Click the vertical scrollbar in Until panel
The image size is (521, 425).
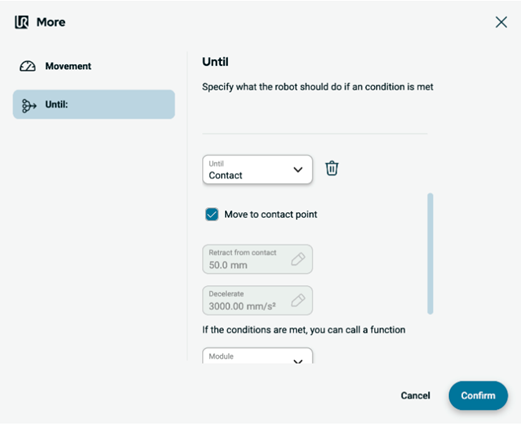click(x=430, y=253)
